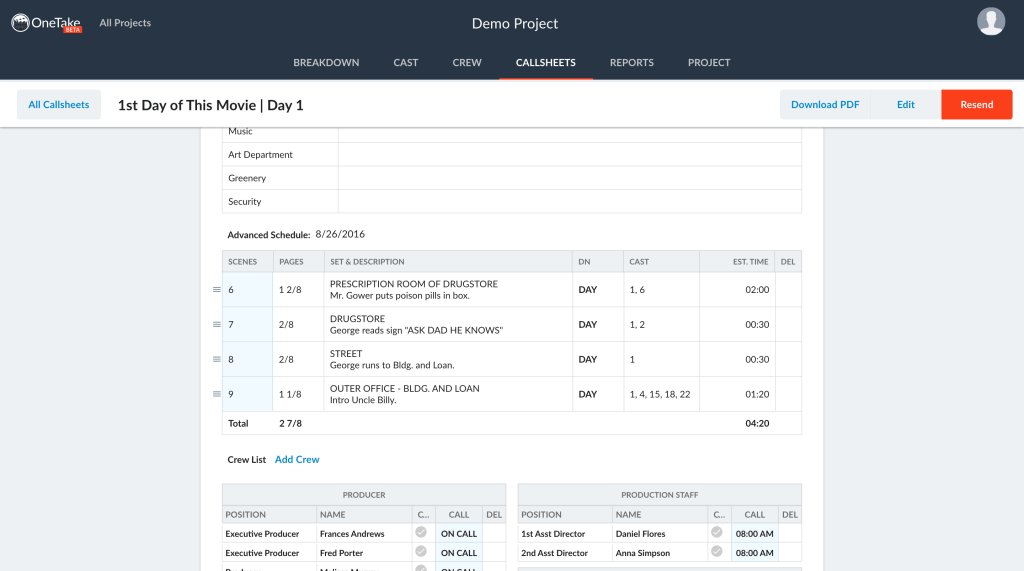The height and width of the screenshot is (571, 1024).
Task: Click the drag handle for scene 7
Action: pyautogui.click(x=217, y=324)
